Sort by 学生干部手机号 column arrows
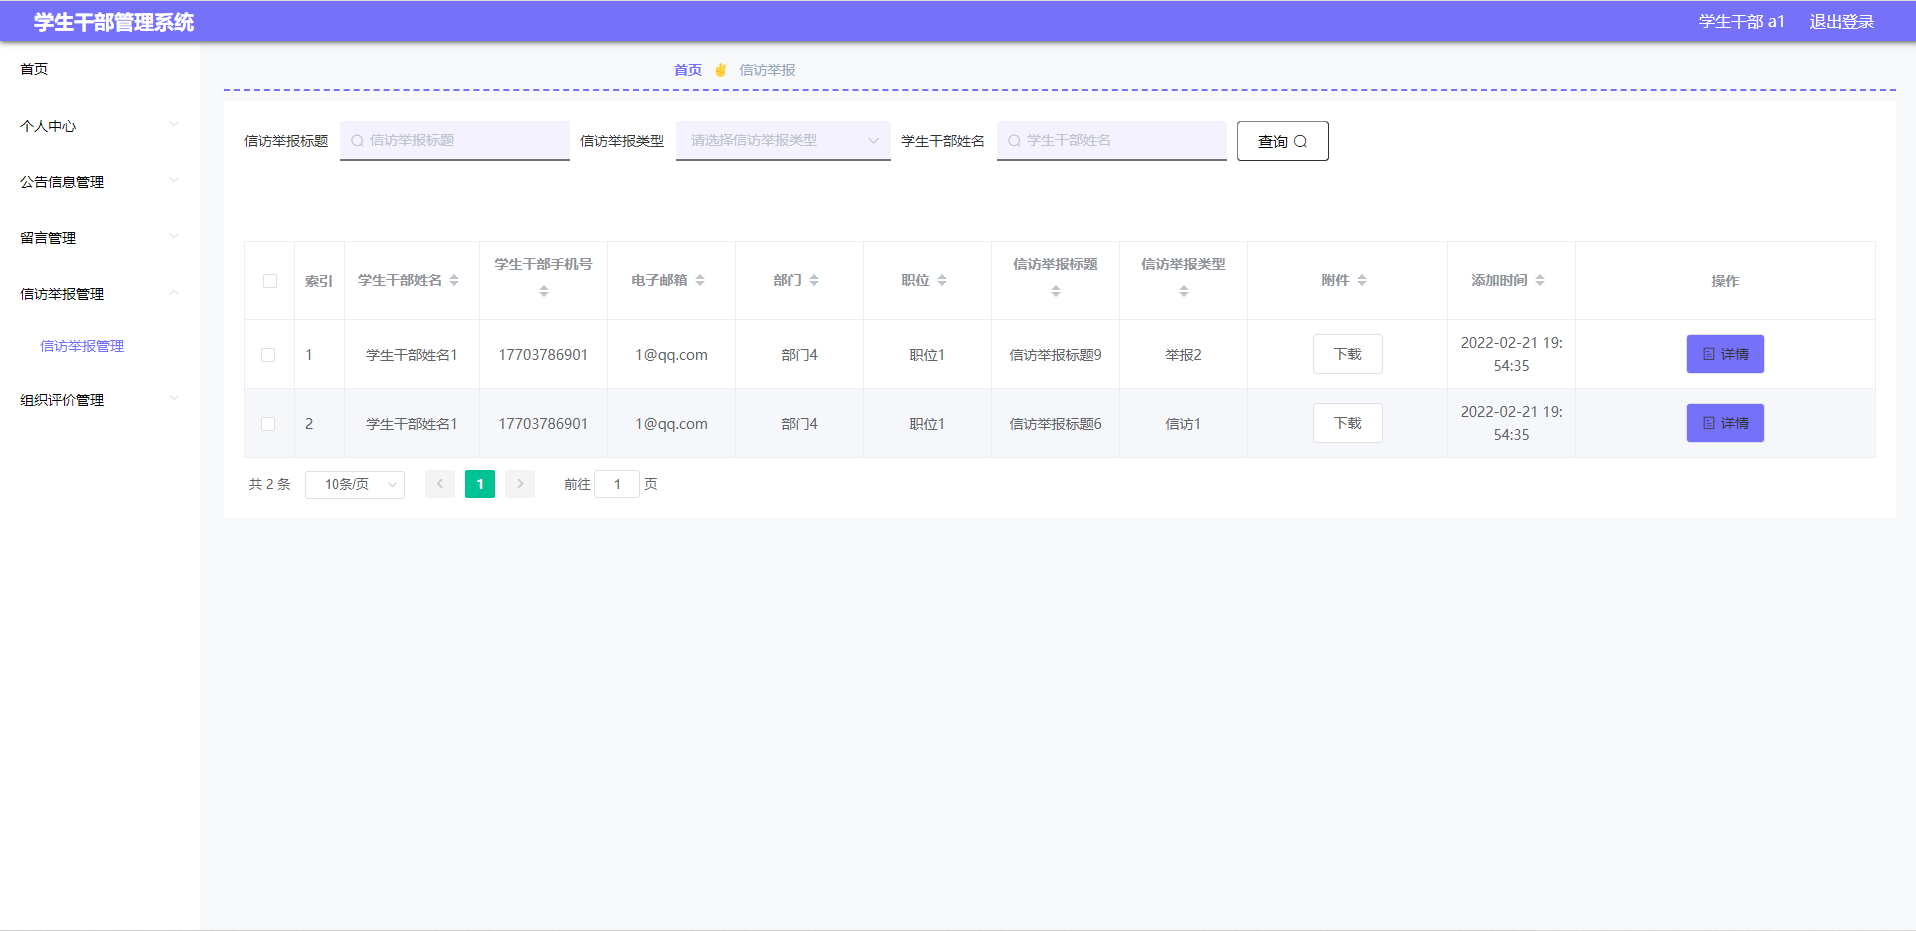 pyautogui.click(x=544, y=291)
